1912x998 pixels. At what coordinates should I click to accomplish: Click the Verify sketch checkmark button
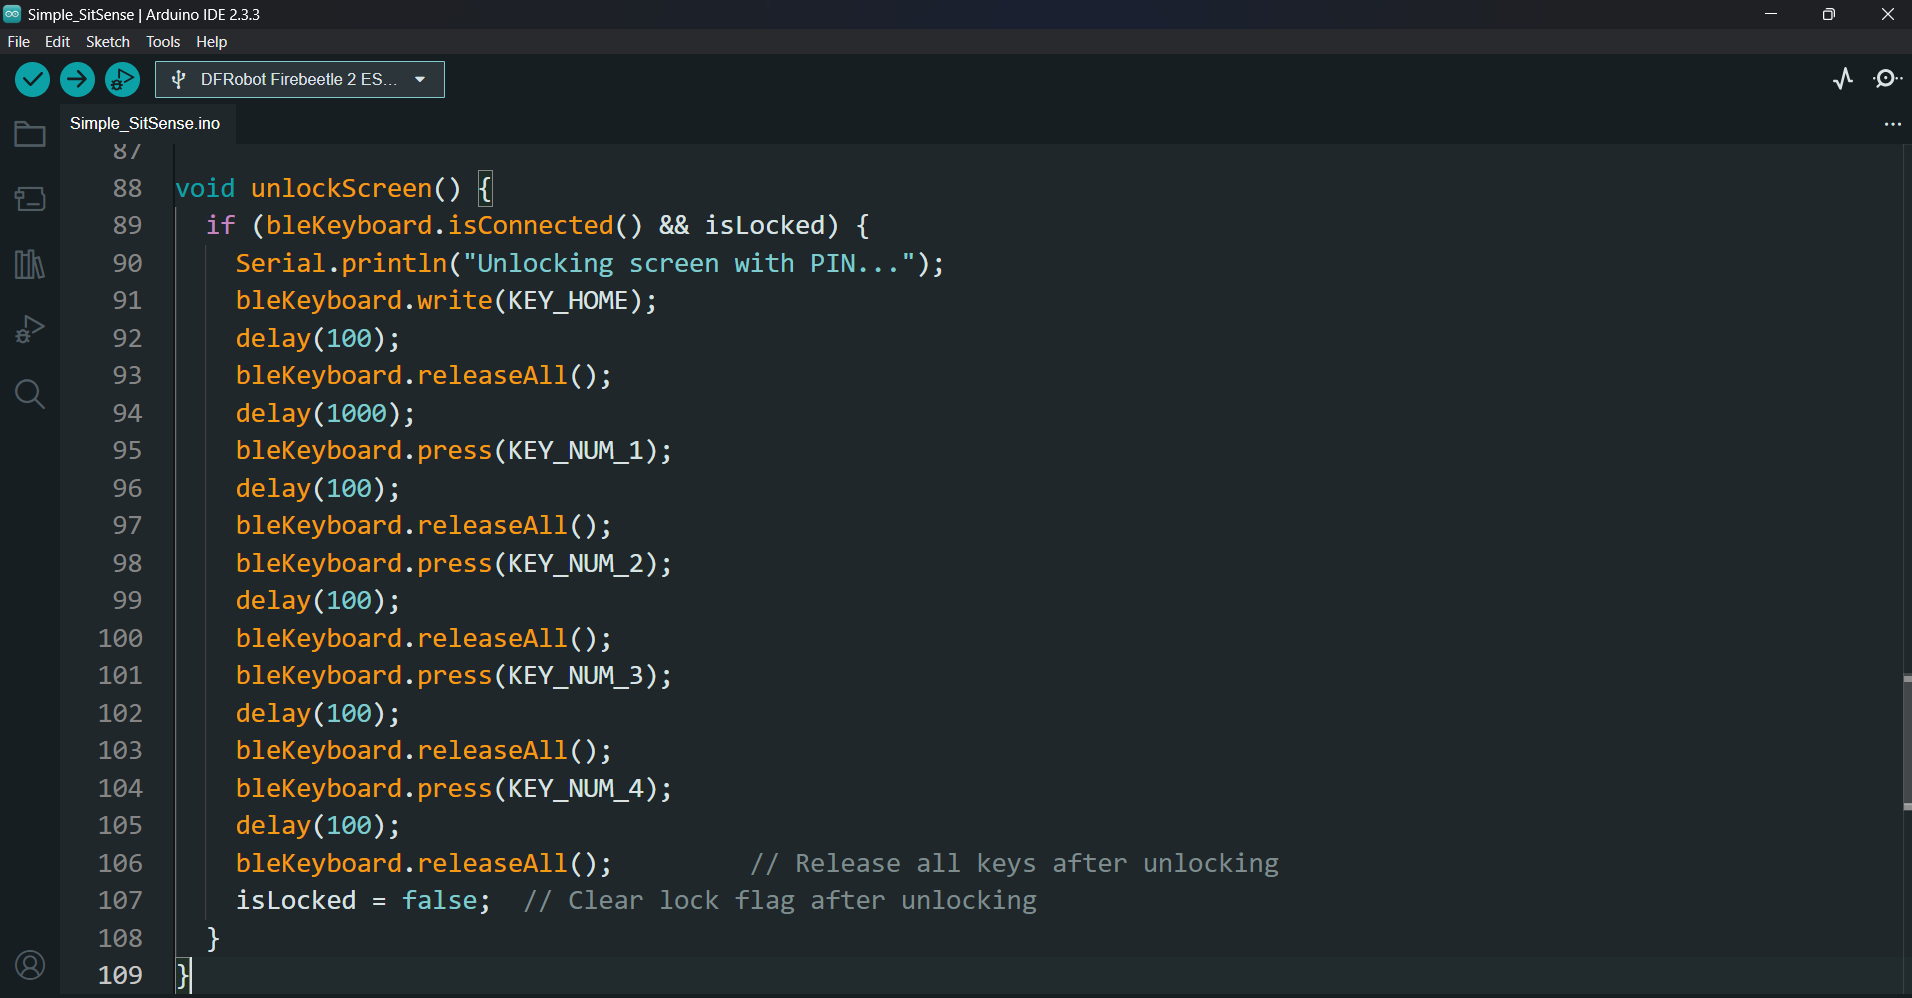pyautogui.click(x=32, y=79)
